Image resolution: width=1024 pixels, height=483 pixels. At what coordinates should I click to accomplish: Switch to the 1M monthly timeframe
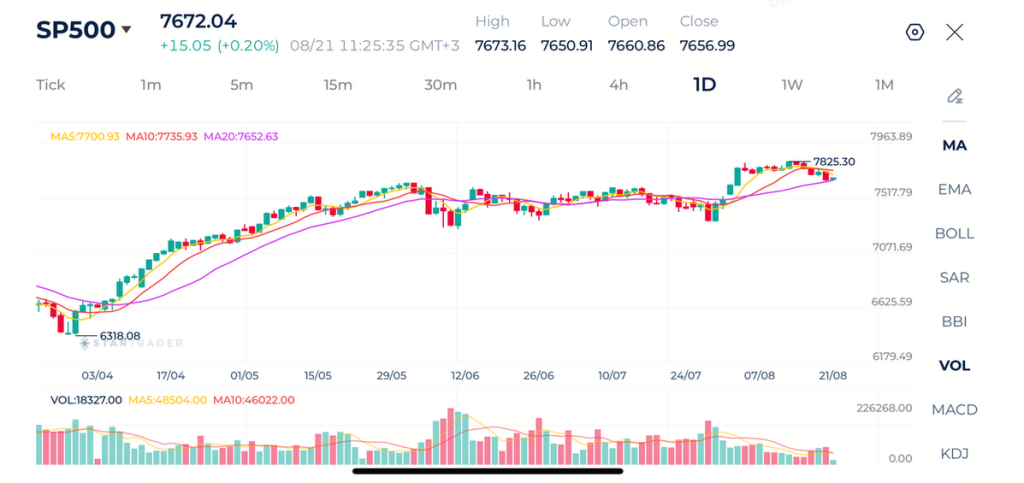[x=884, y=85]
